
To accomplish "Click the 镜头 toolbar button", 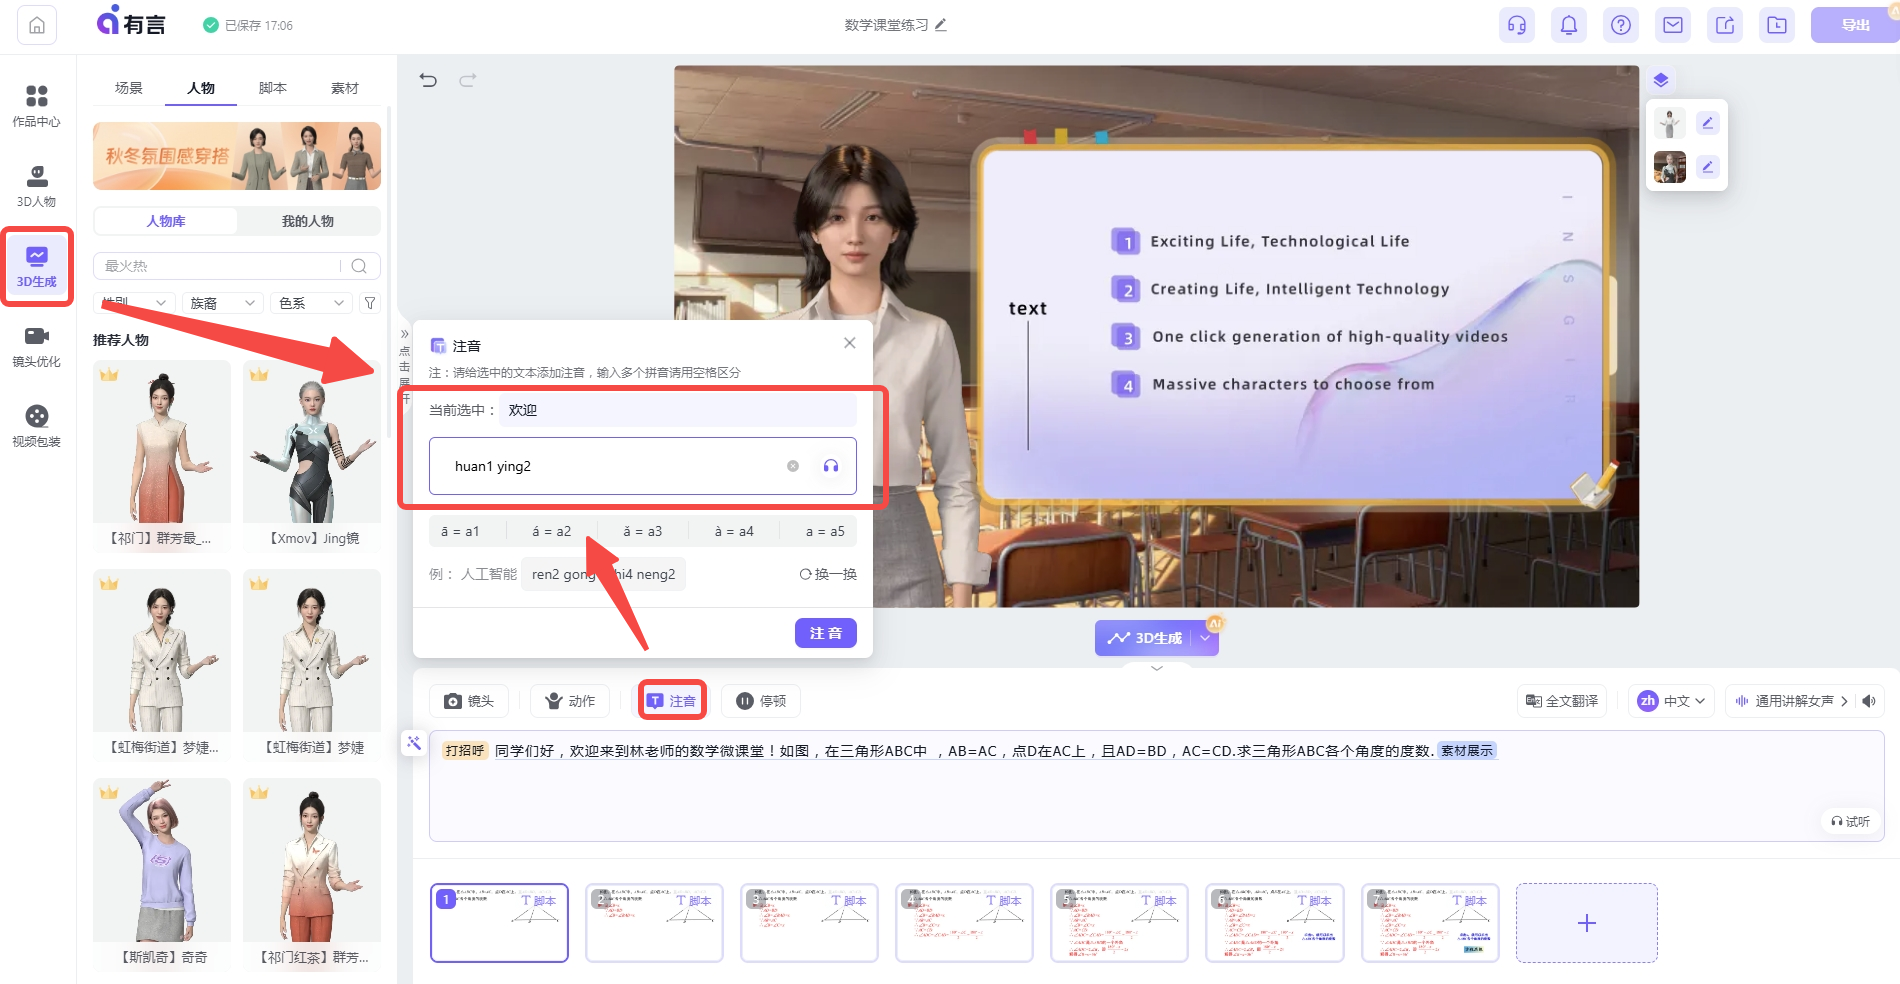I will point(469,701).
